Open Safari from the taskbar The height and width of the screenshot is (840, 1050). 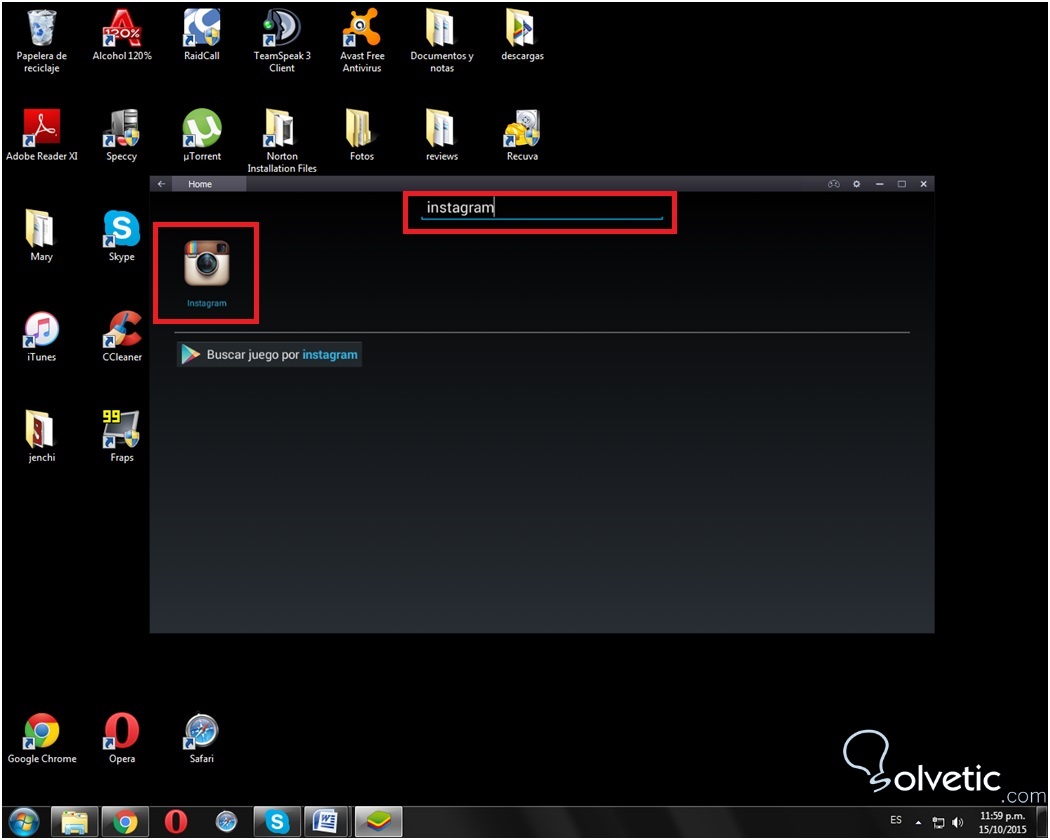(x=226, y=821)
